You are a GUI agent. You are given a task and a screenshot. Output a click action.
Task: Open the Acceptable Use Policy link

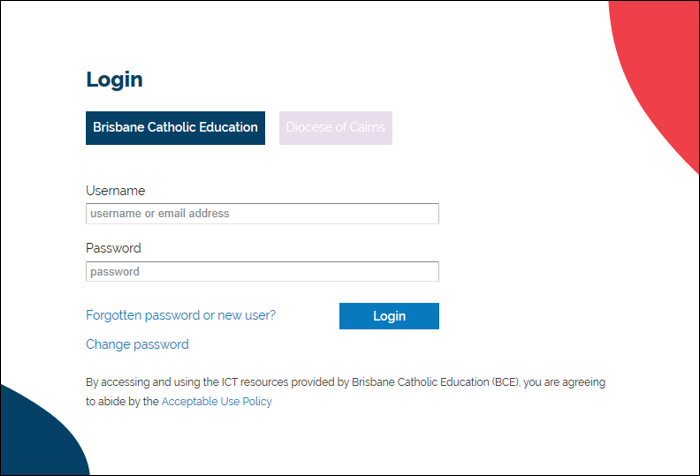point(216,402)
